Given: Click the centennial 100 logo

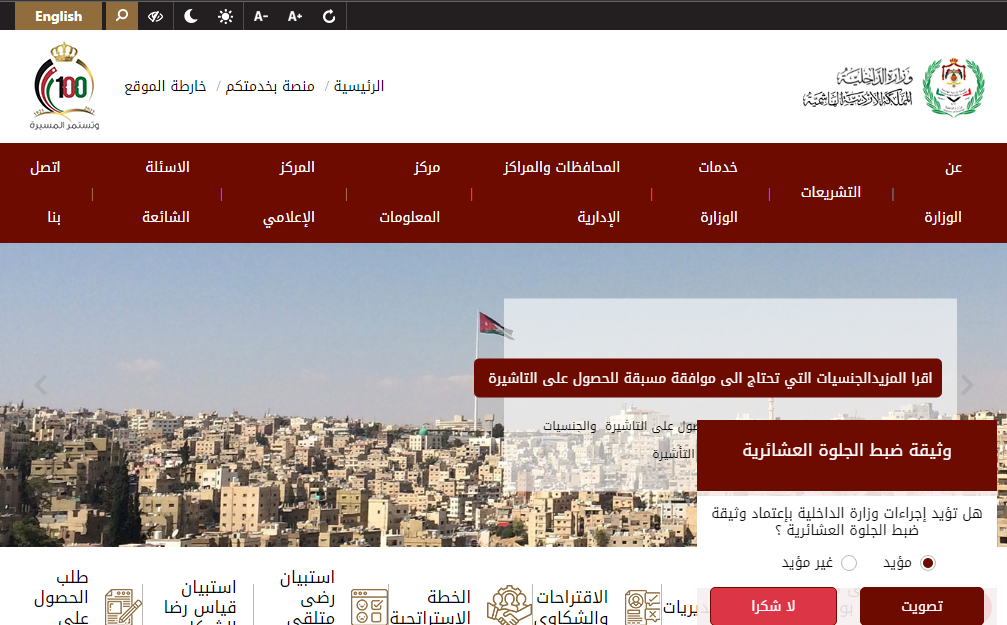Looking at the screenshot, I should click(64, 87).
